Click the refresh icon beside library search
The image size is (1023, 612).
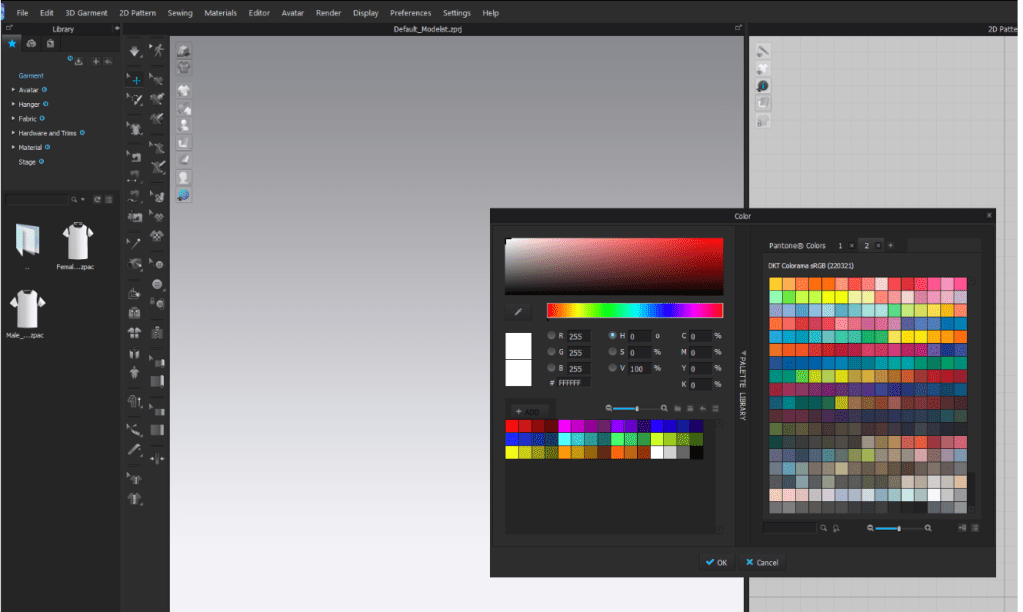coord(97,200)
